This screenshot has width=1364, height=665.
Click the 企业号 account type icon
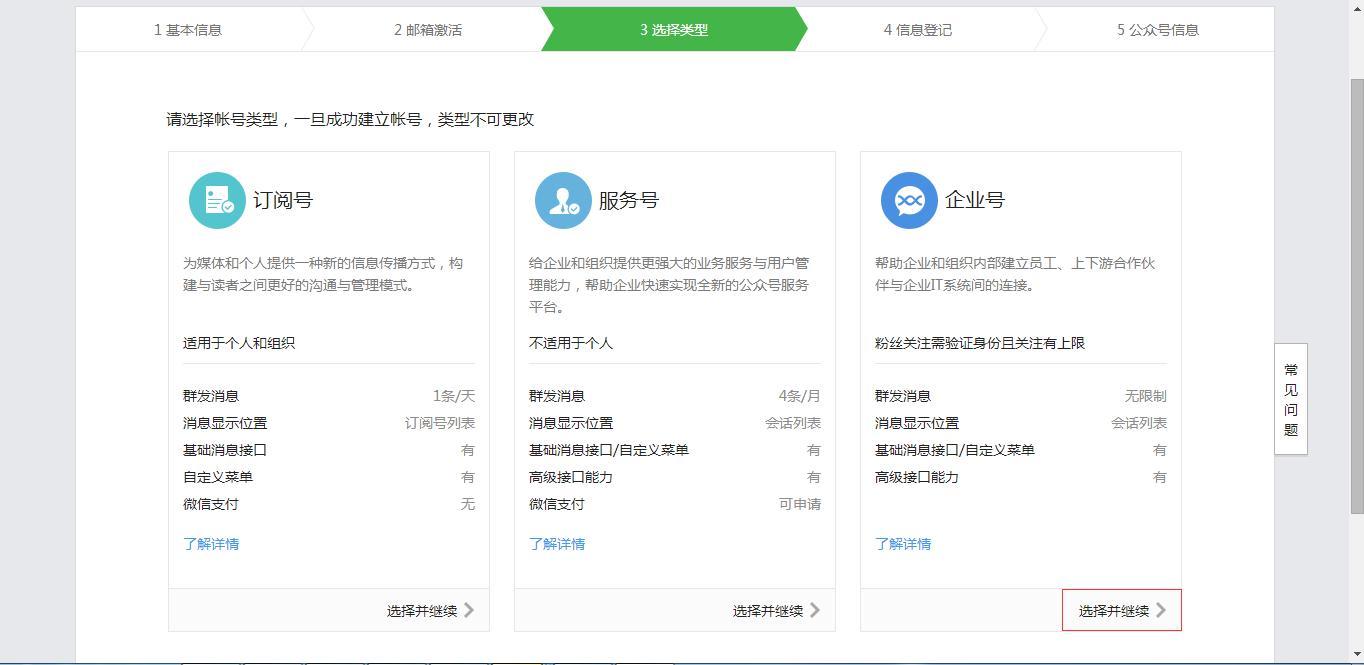tap(909, 200)
